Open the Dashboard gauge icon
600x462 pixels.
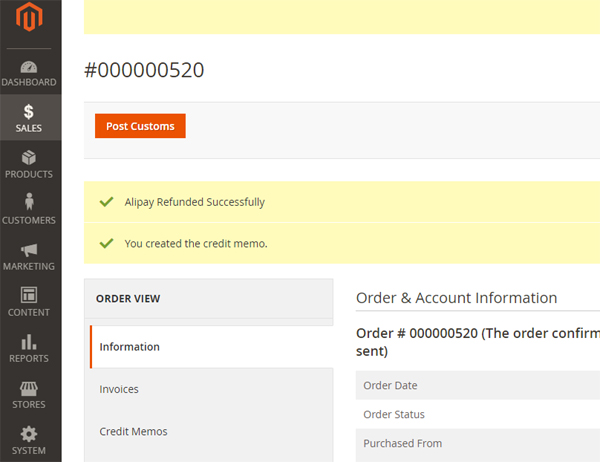(29, 67)
